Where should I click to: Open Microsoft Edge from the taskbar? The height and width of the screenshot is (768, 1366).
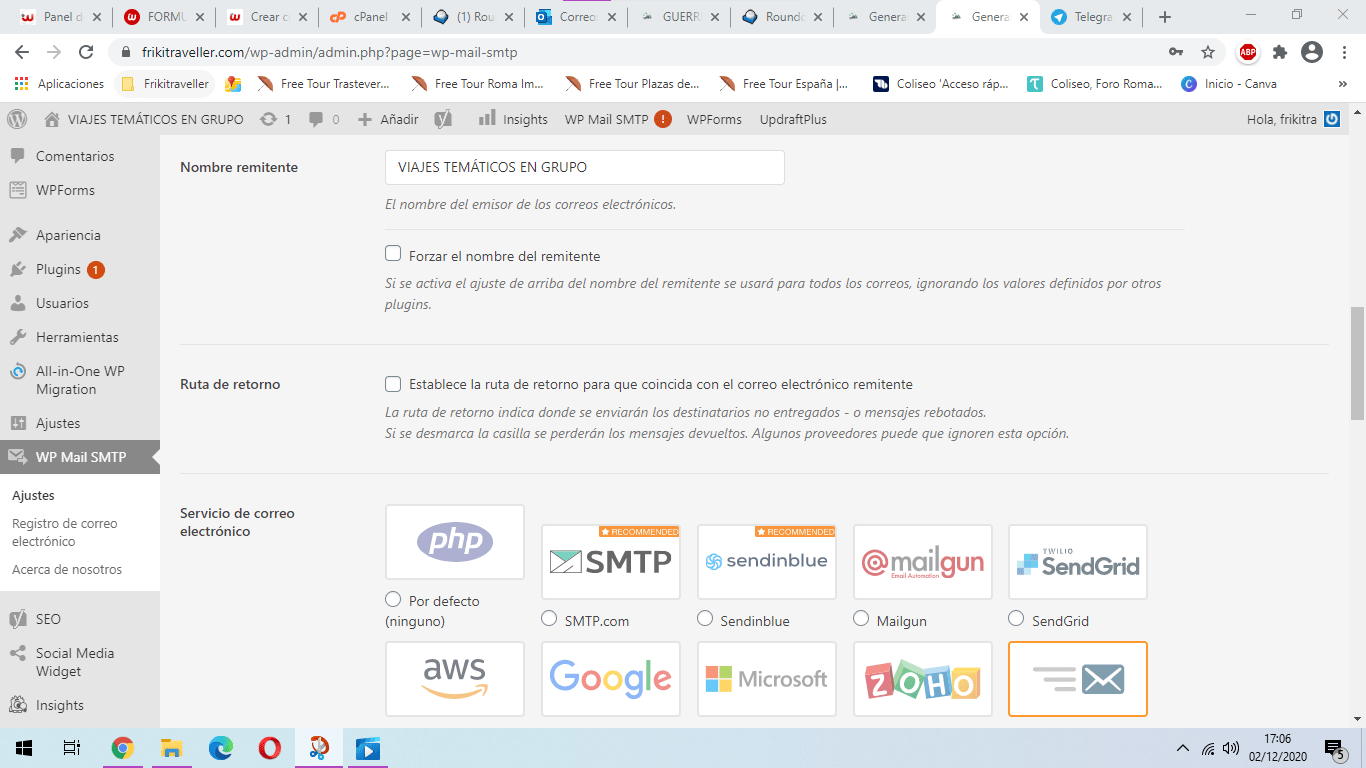(221, 748)
